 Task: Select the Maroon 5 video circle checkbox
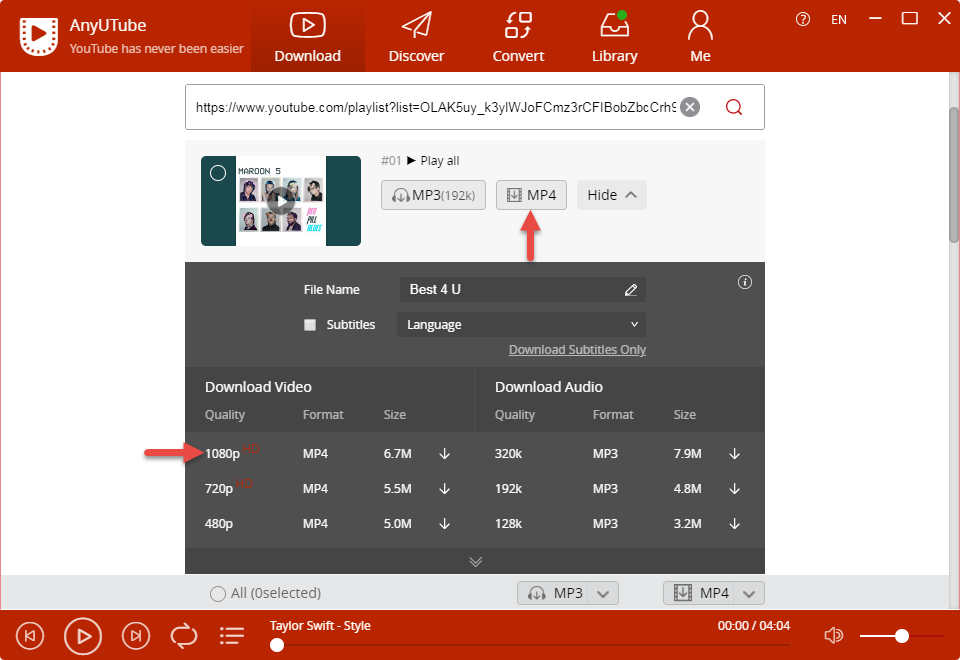pos(218,173)
